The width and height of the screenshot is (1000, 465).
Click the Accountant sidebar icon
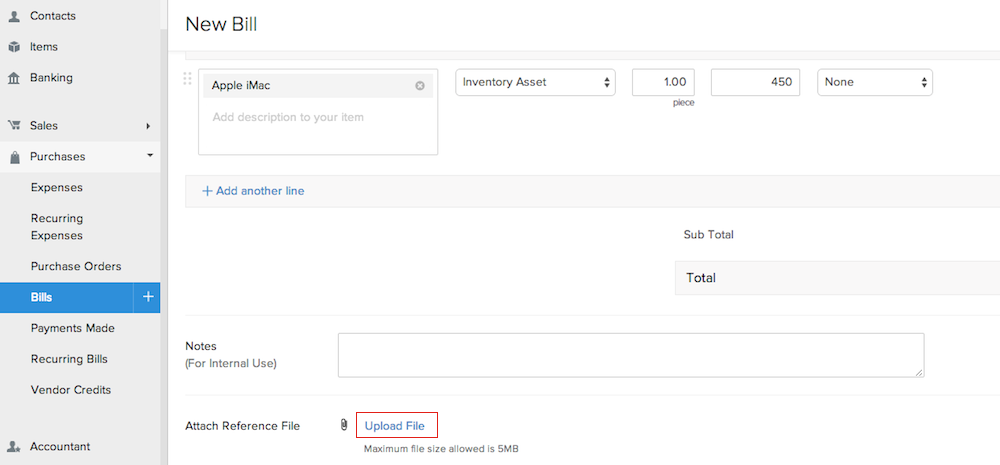coord(14,447)
